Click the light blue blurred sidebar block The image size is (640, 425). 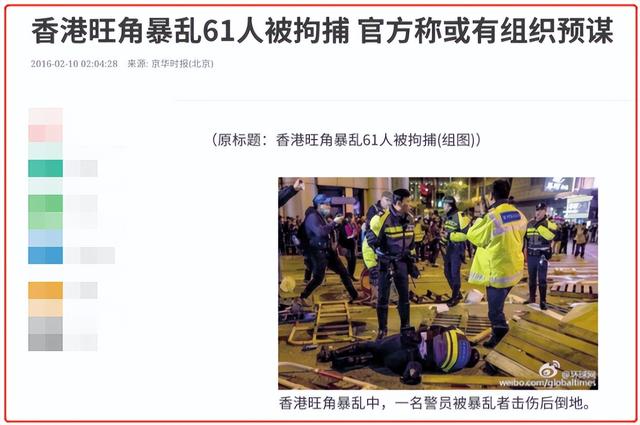click(x=45, y=238)
